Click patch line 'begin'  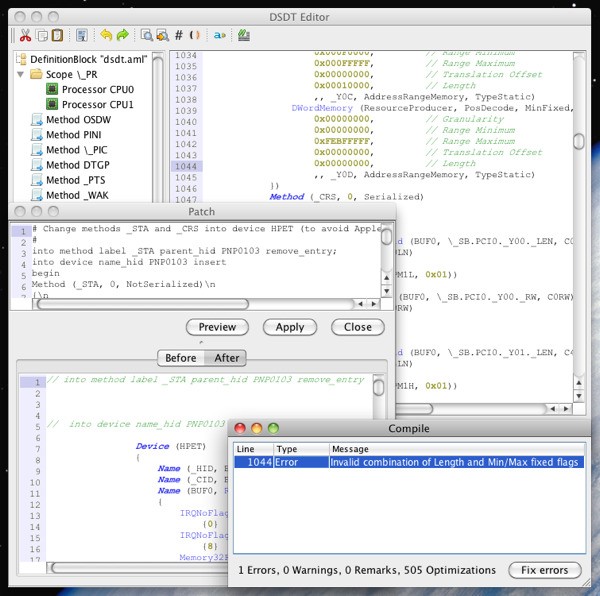click(x=46, y=273)
